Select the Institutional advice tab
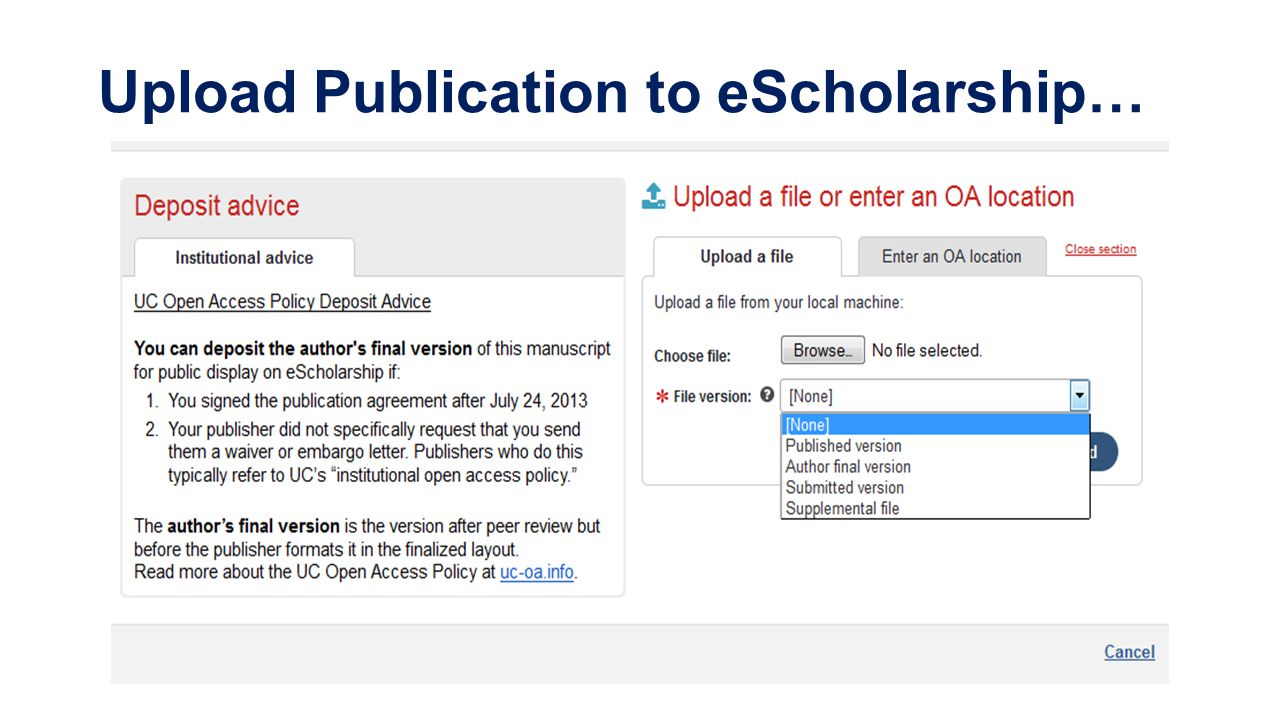Screen dimensions: 1280x720 pyautogui.click(x=244, y=258)
